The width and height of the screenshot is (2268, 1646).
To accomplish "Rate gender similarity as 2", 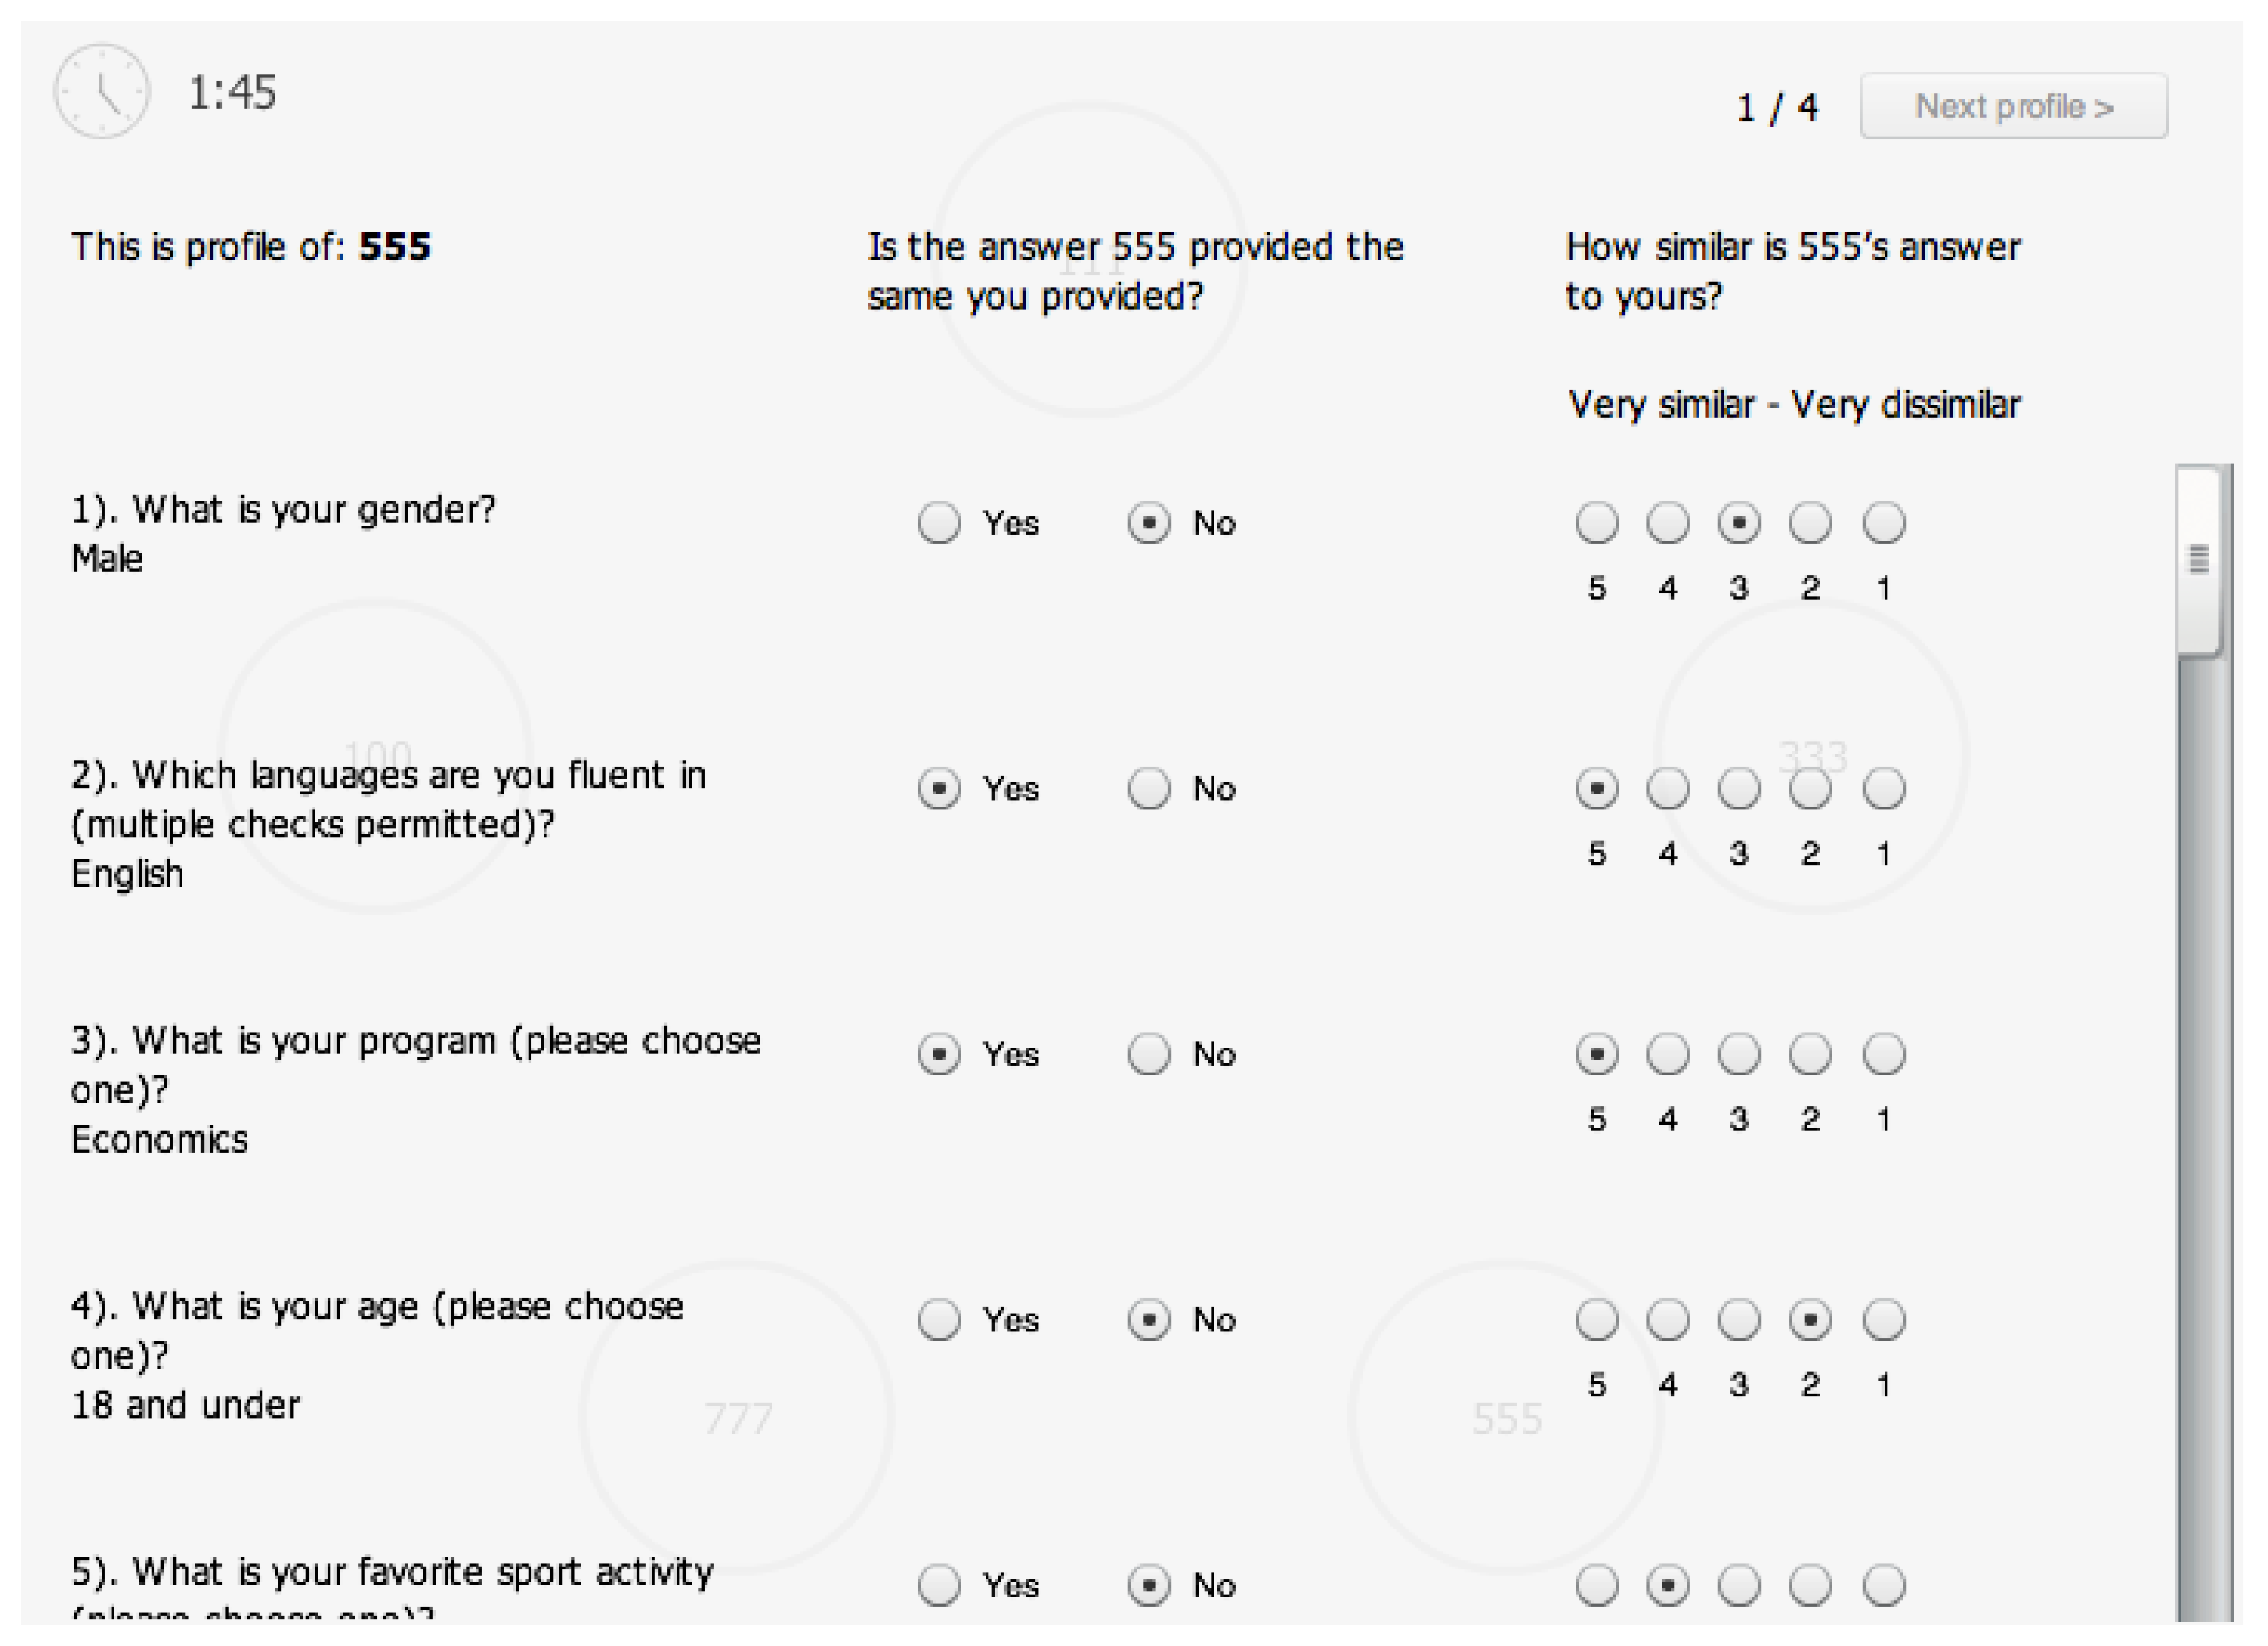I will [1810, 523].
